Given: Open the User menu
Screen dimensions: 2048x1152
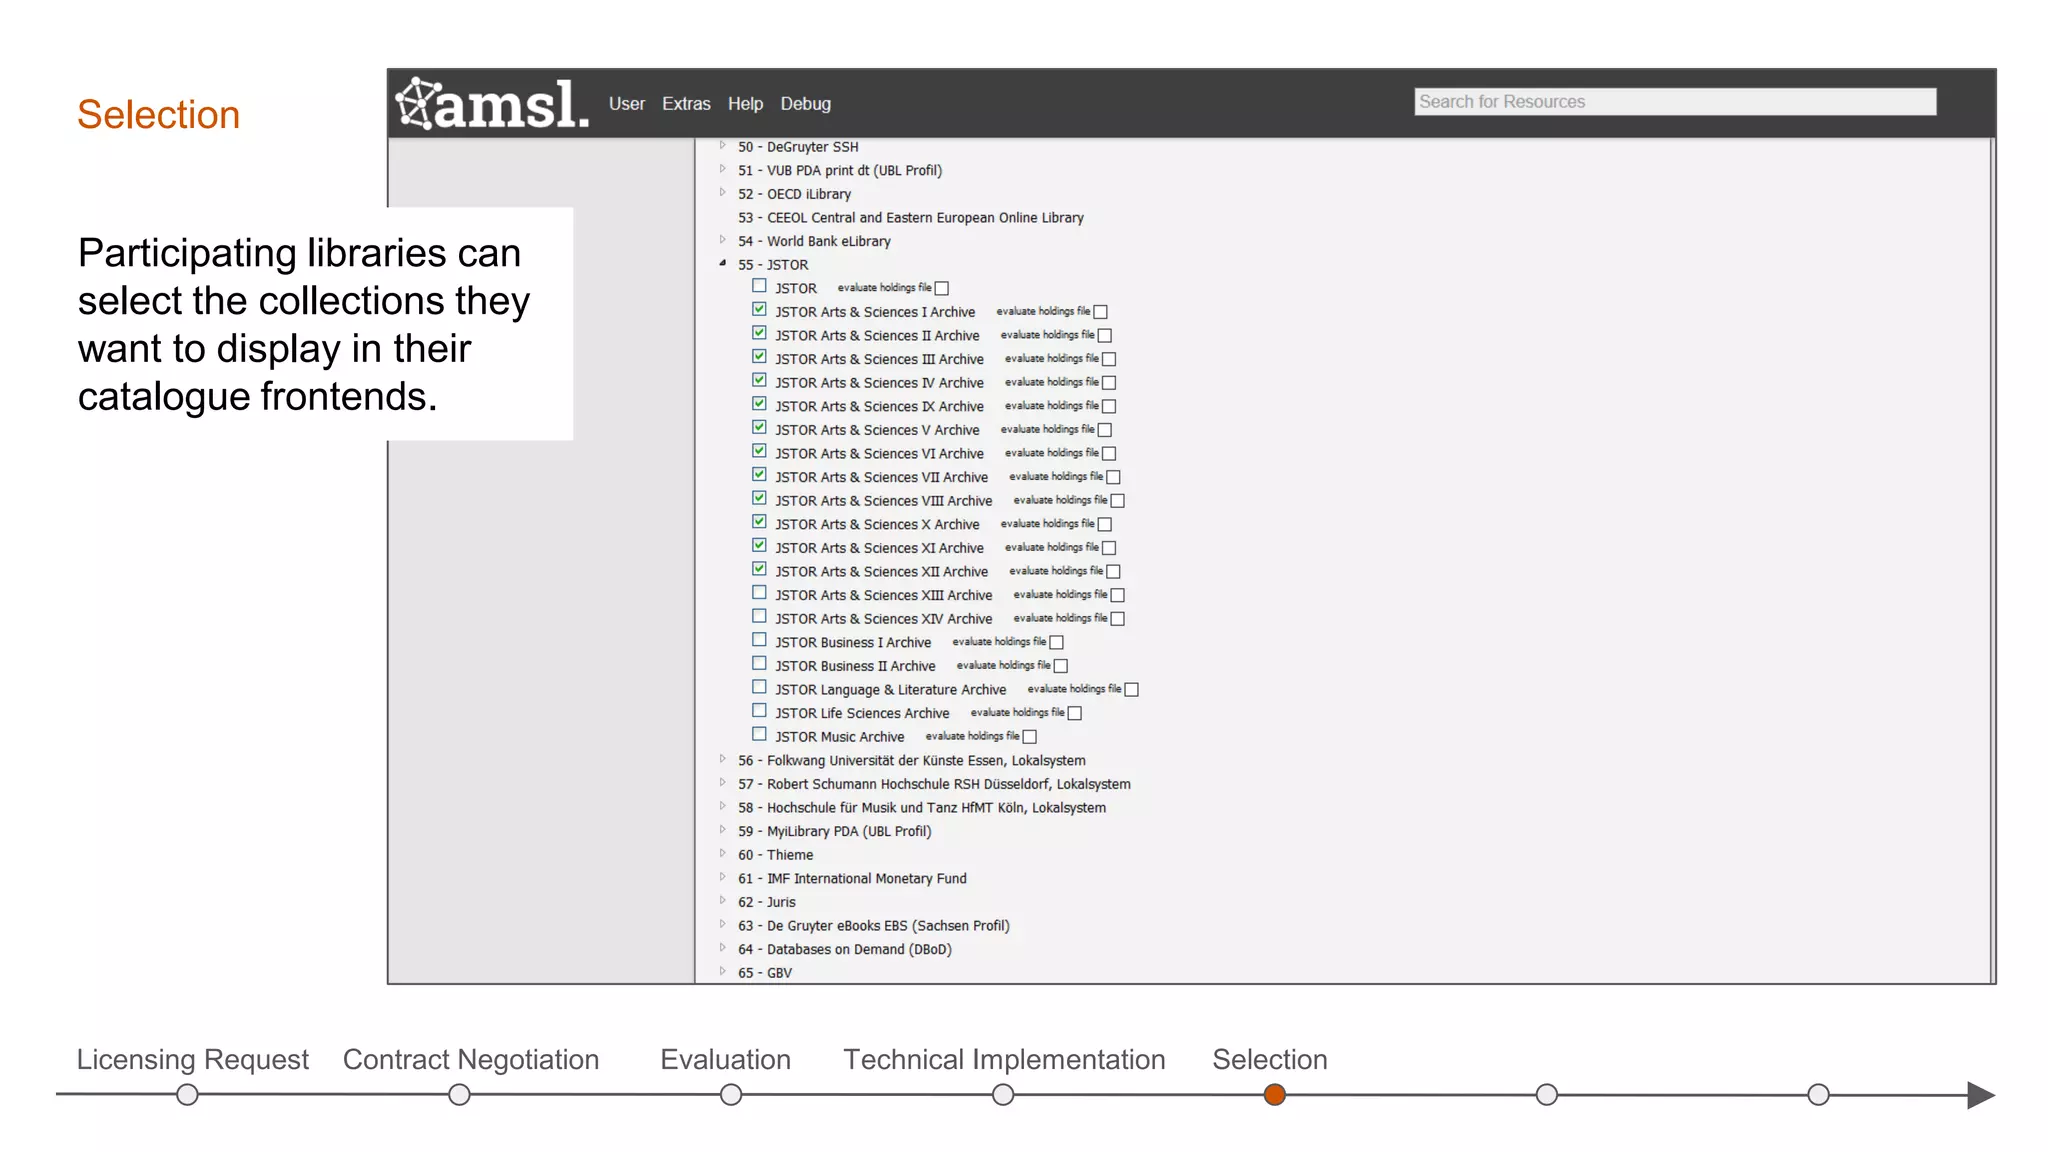Looking at the screenshot, I should tap(626, 104).
